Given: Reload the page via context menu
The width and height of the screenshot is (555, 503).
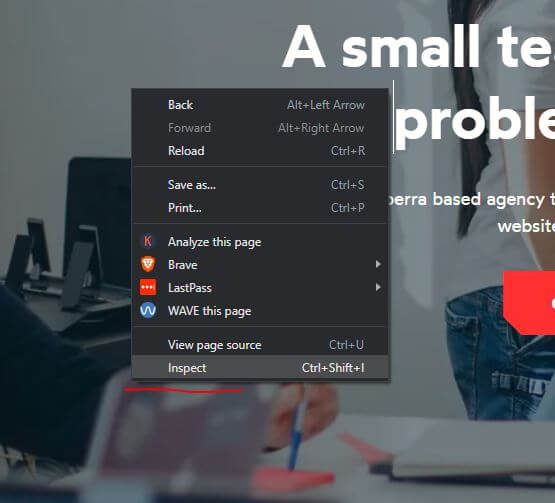Looking at the screenshot, I should [261, 151].
